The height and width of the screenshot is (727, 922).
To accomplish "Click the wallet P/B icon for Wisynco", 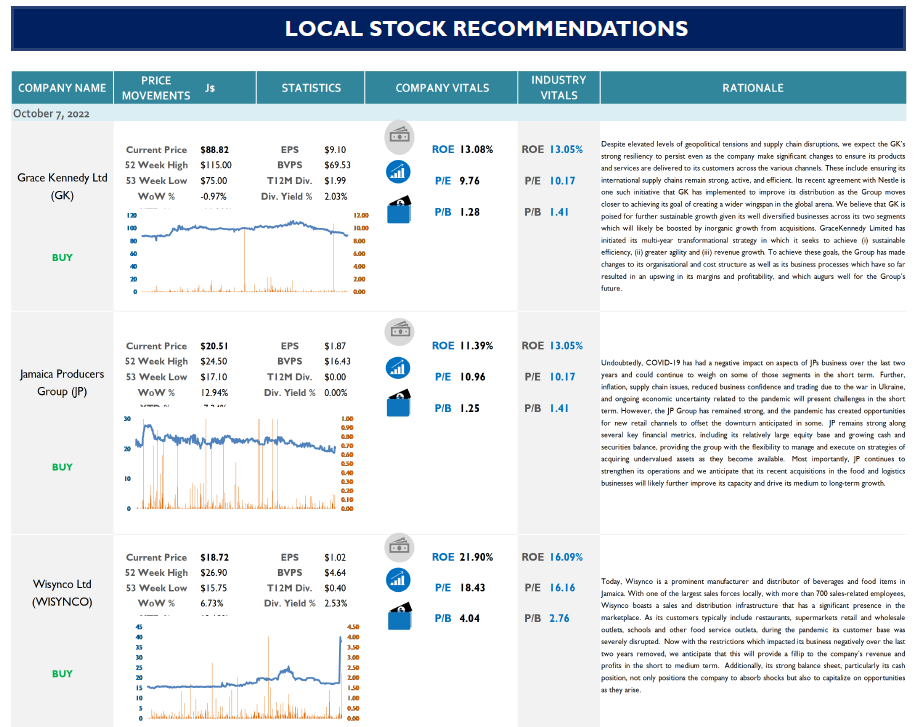I will (x=399, y=616).
